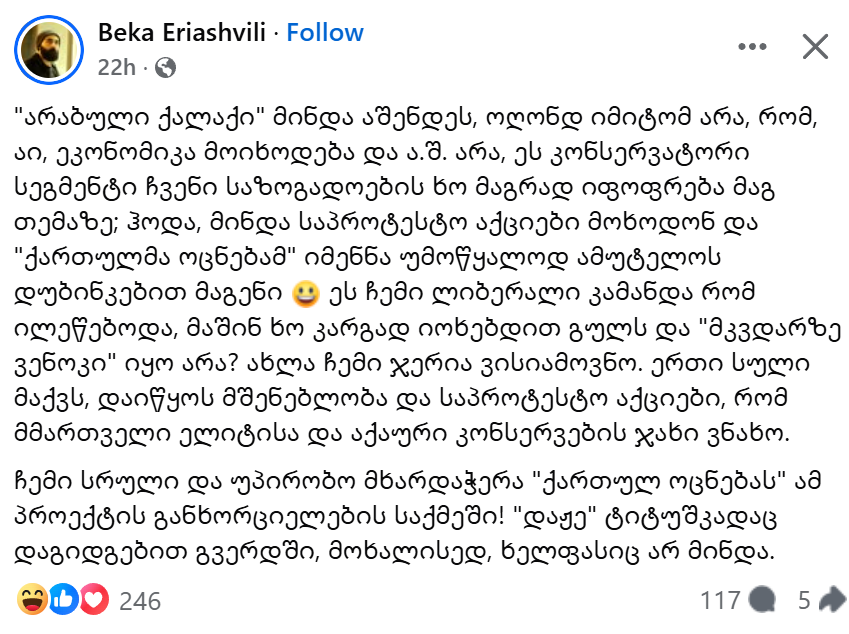Click the comment bubble icon
This screenshot has width=849, height=634.
(x=761, y=600)
